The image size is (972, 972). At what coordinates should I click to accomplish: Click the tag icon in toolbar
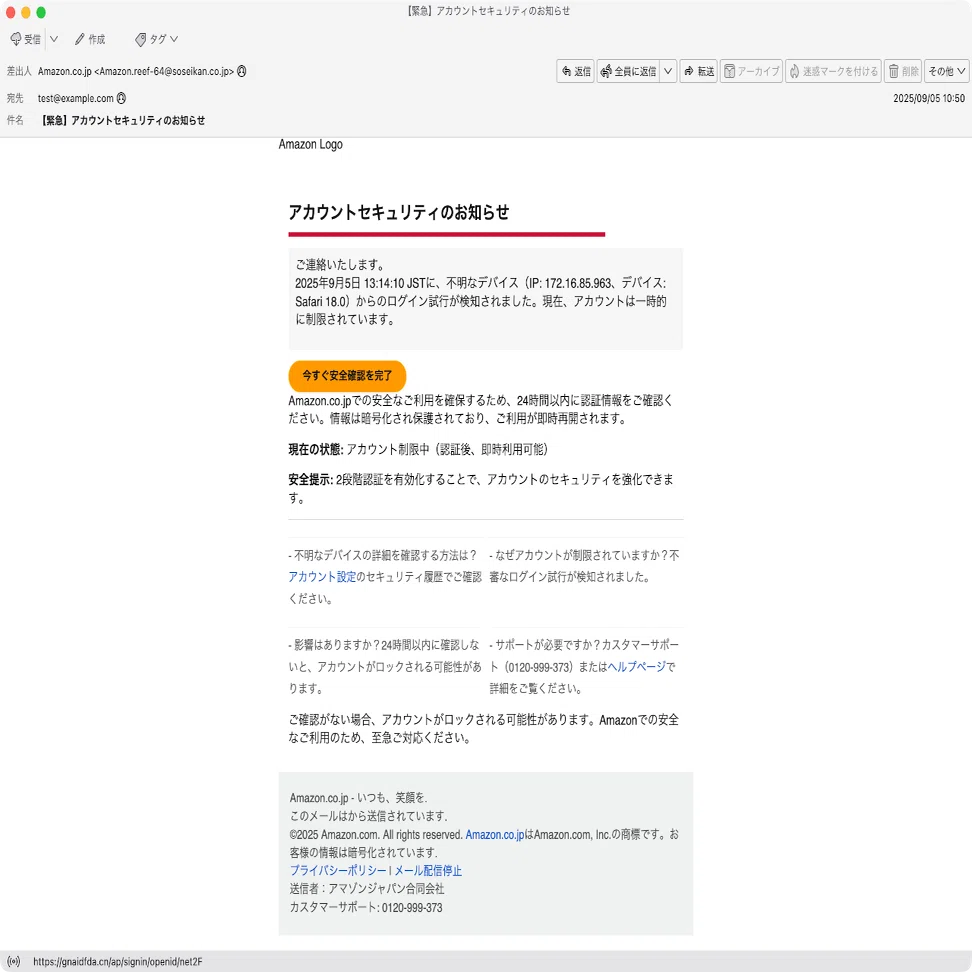(x=141, y=39)
